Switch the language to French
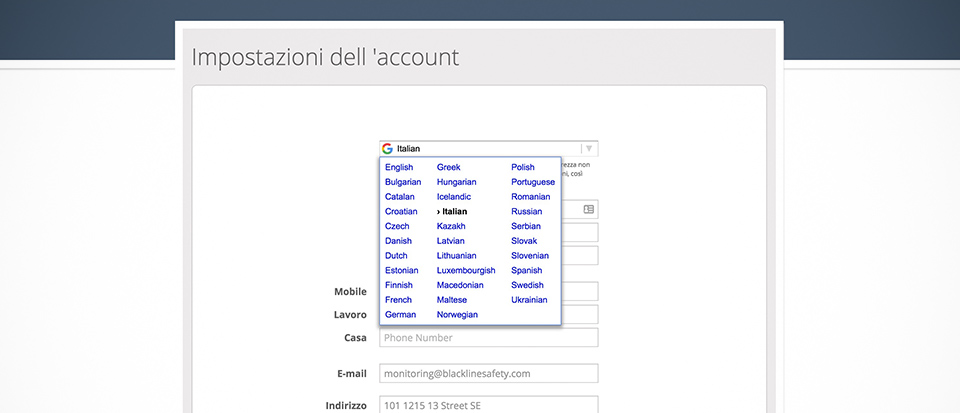This screenshot has height=413, width=960. tap(398, 300)
